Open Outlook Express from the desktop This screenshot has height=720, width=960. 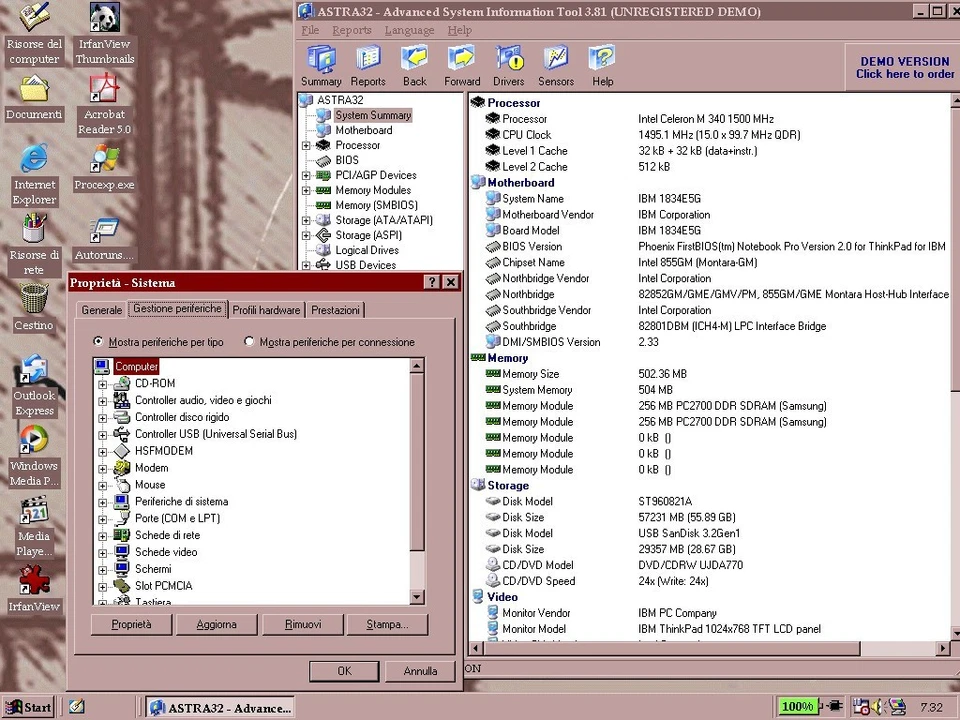[x=34, y=379]
